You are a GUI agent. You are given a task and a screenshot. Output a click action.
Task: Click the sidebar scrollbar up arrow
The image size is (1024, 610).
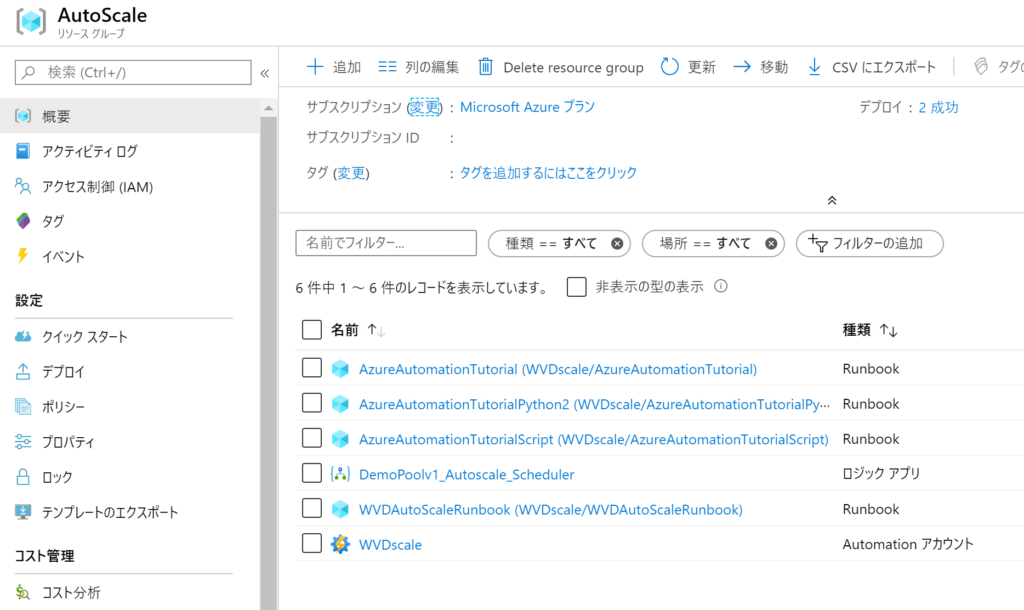click(x=268, y=108)
